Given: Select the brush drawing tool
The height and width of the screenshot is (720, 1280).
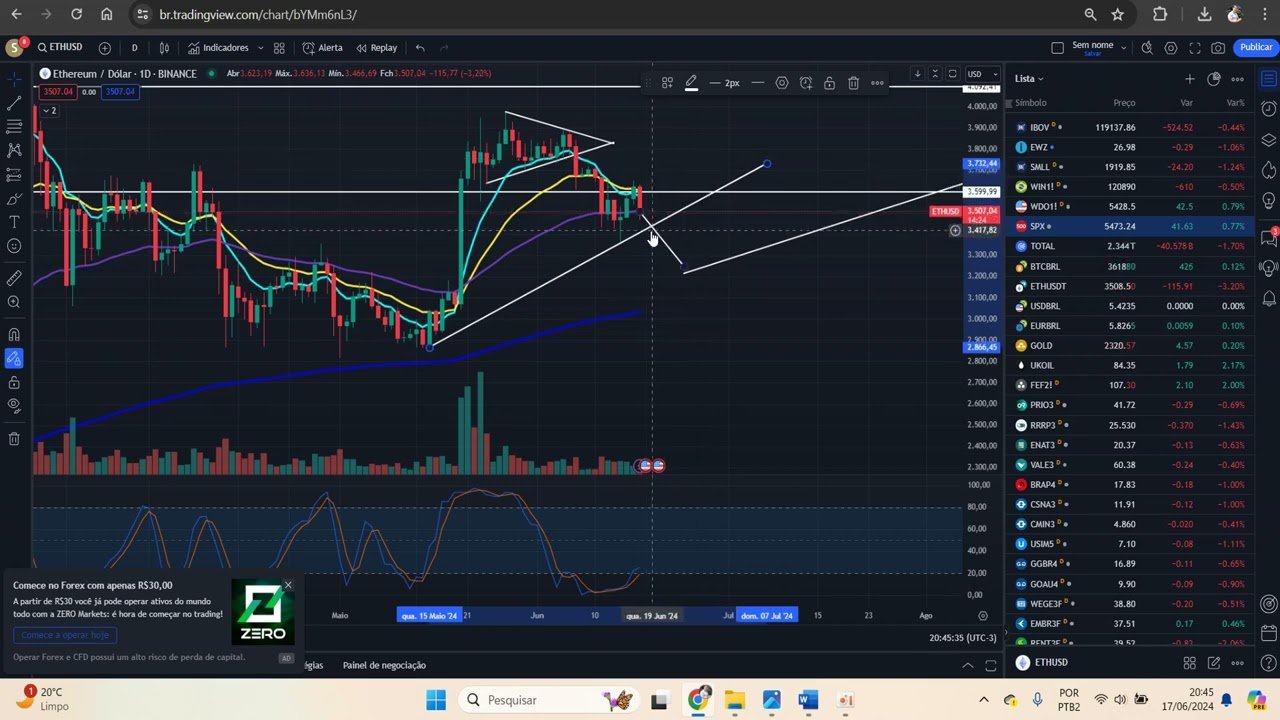Looking at the screenshot, I should pyautogui.click(x=14, y=198).
